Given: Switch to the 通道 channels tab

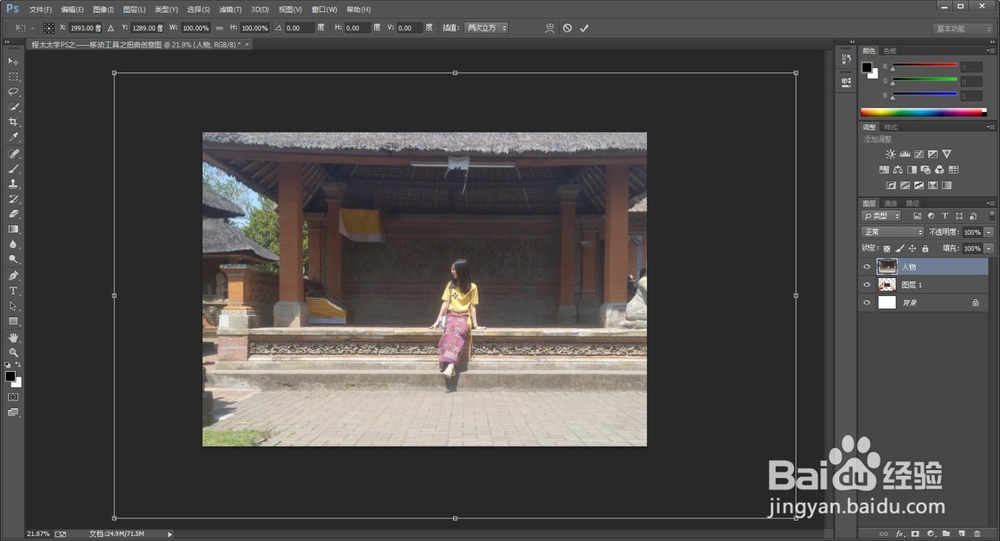Looking at the screenshot, I should click(x=891, y=203).
